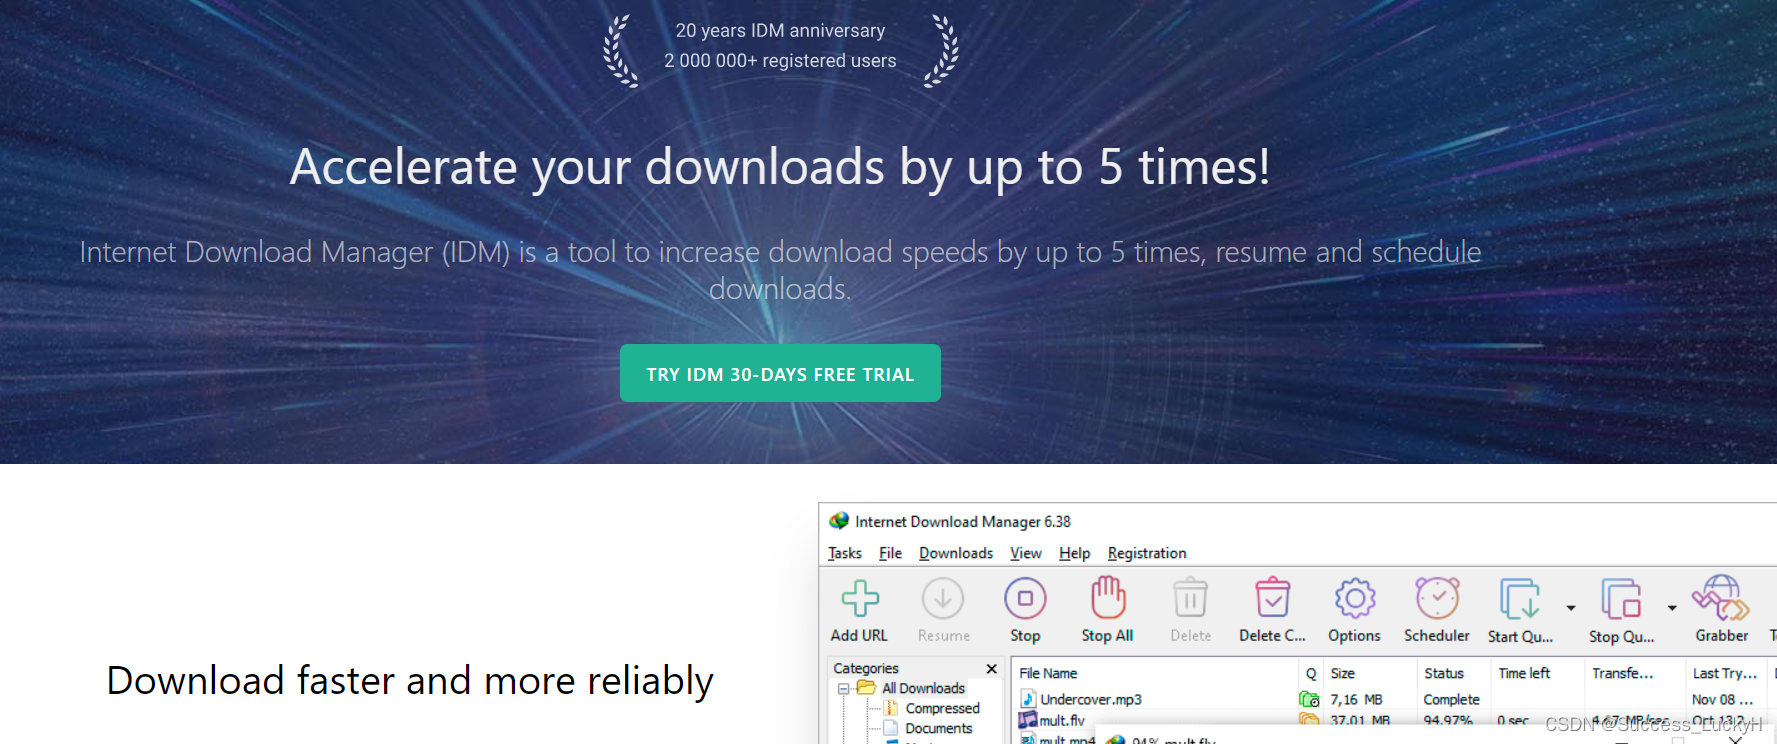Click queue icon in Undercover.mp3 row
The image size is (1777, 744).
click(1309, 699)
